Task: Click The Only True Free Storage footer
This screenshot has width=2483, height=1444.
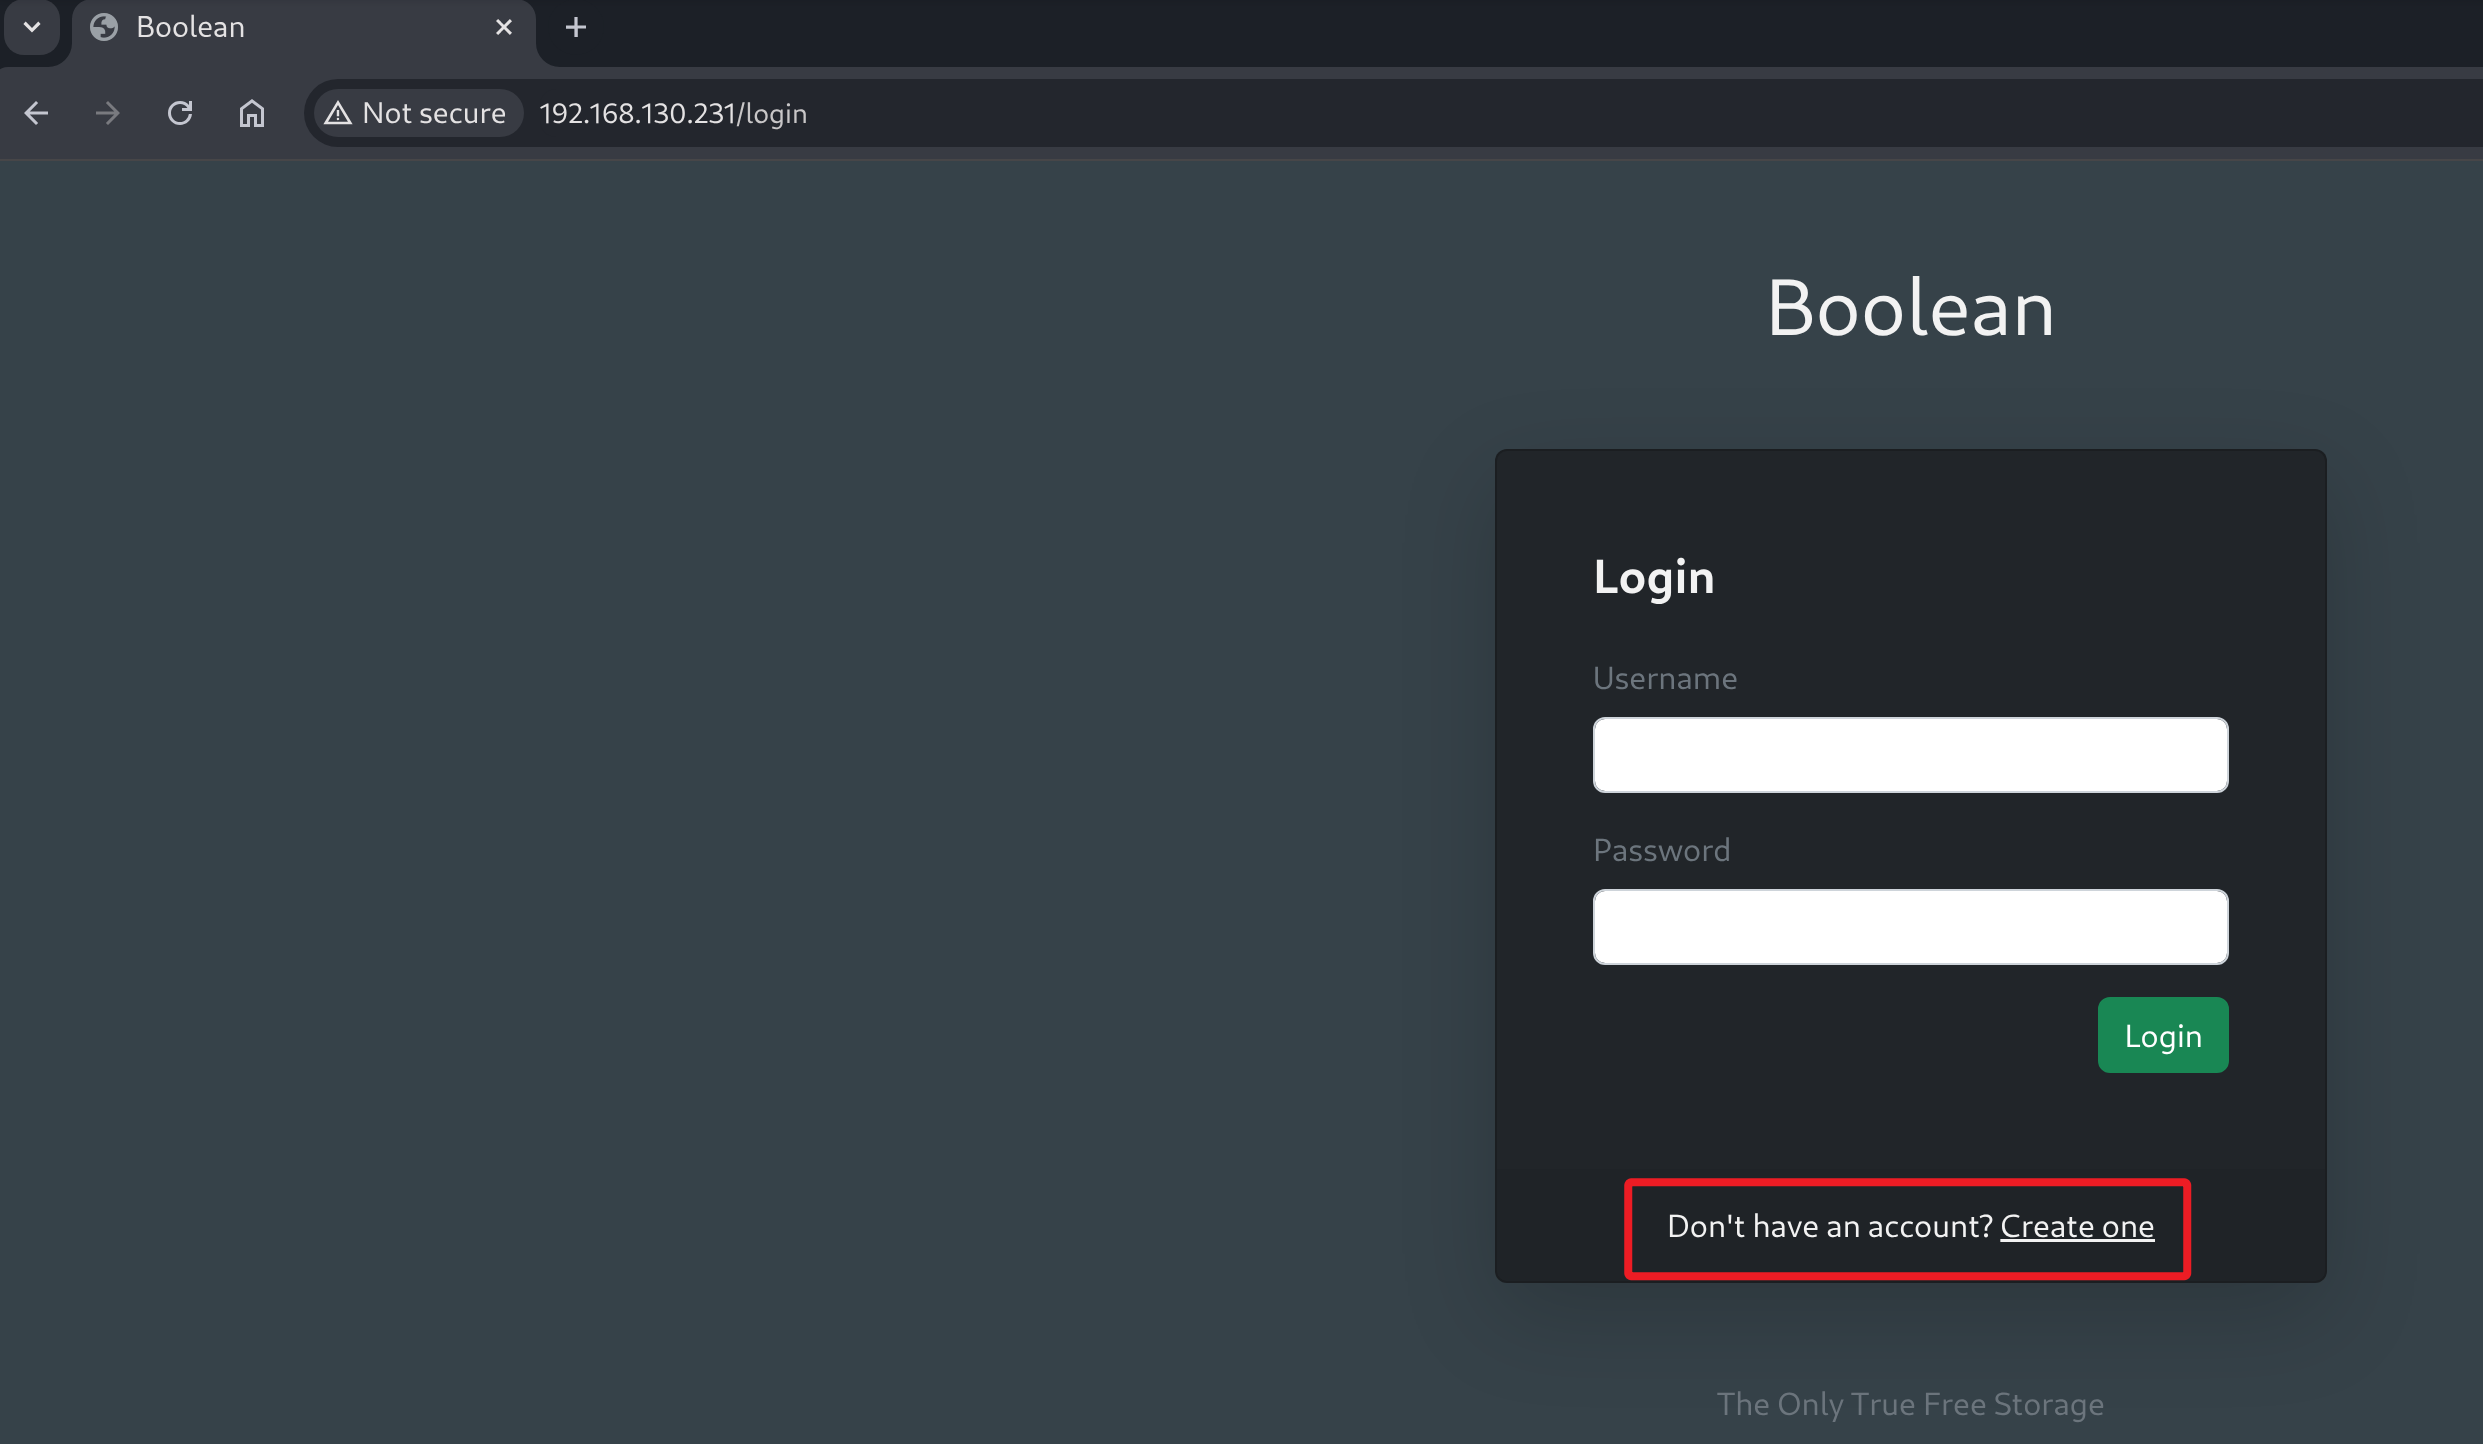Action: (1910, 1404)
